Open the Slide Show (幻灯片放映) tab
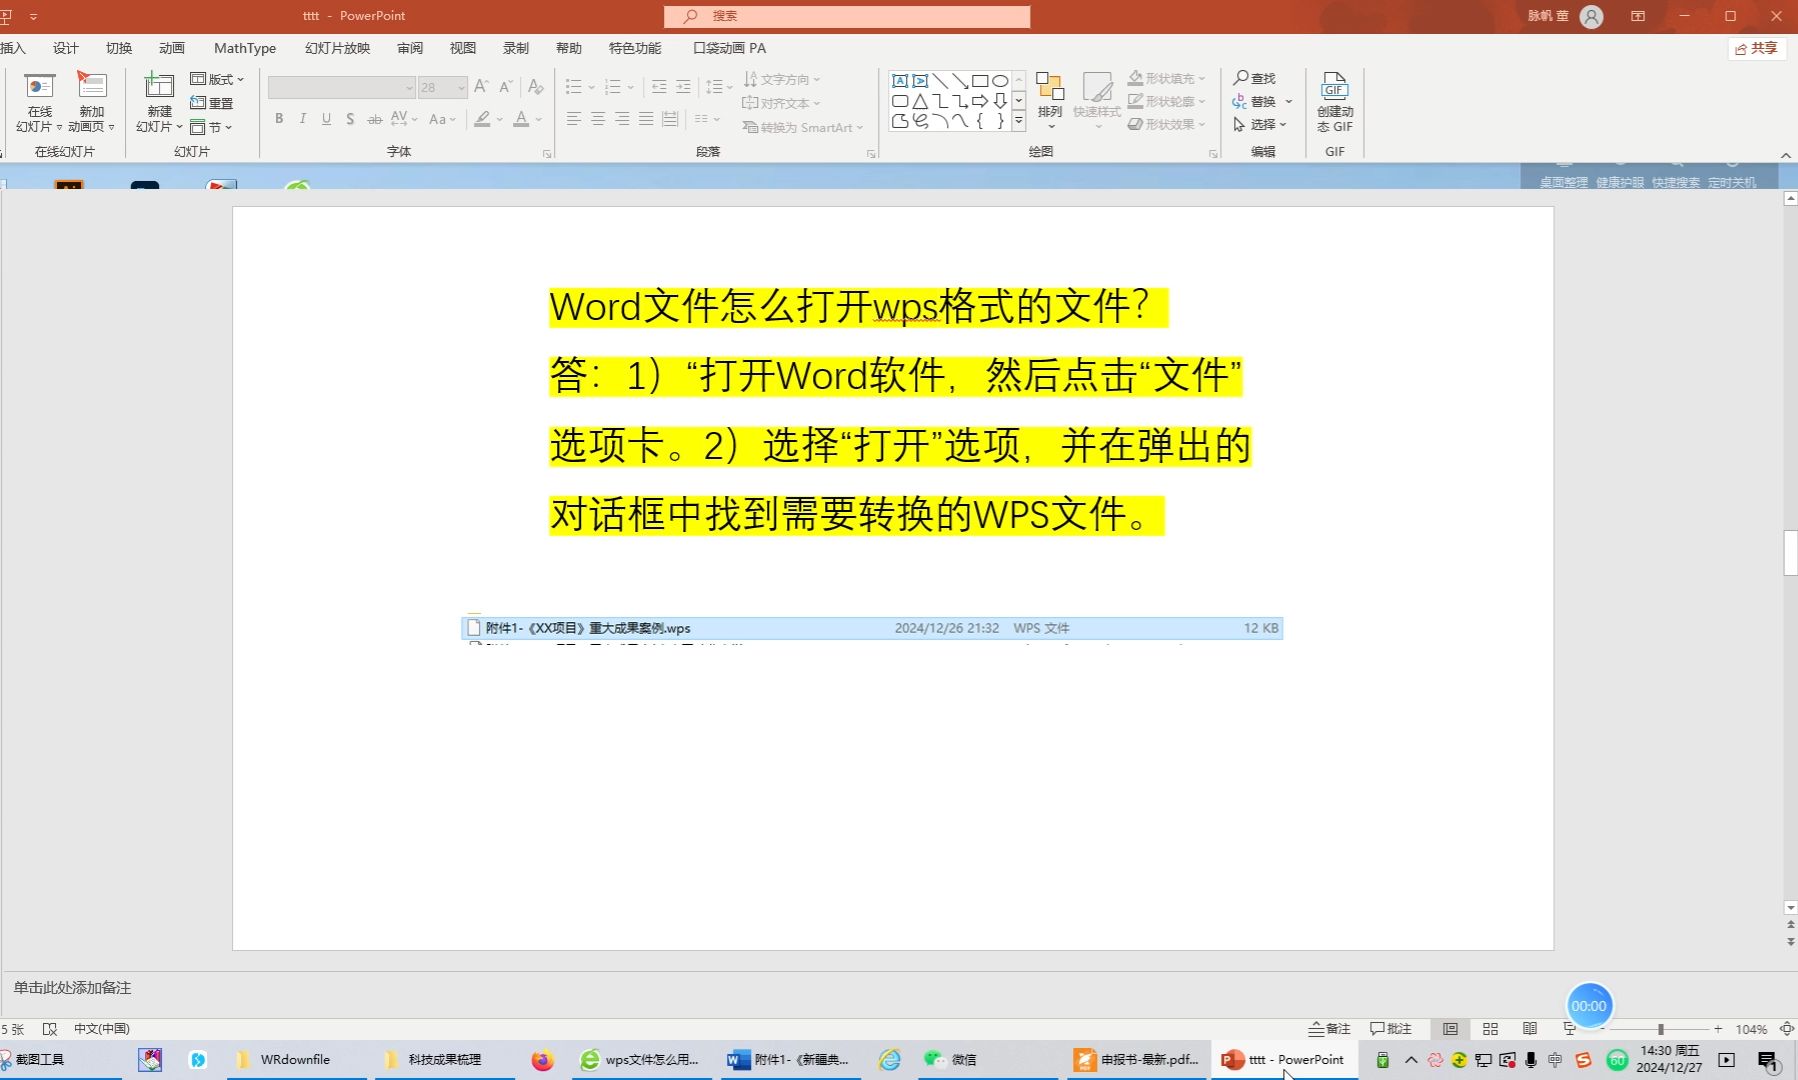Image resolution: width=1798 pixels, height=1080 pixels. click(337, 48)
